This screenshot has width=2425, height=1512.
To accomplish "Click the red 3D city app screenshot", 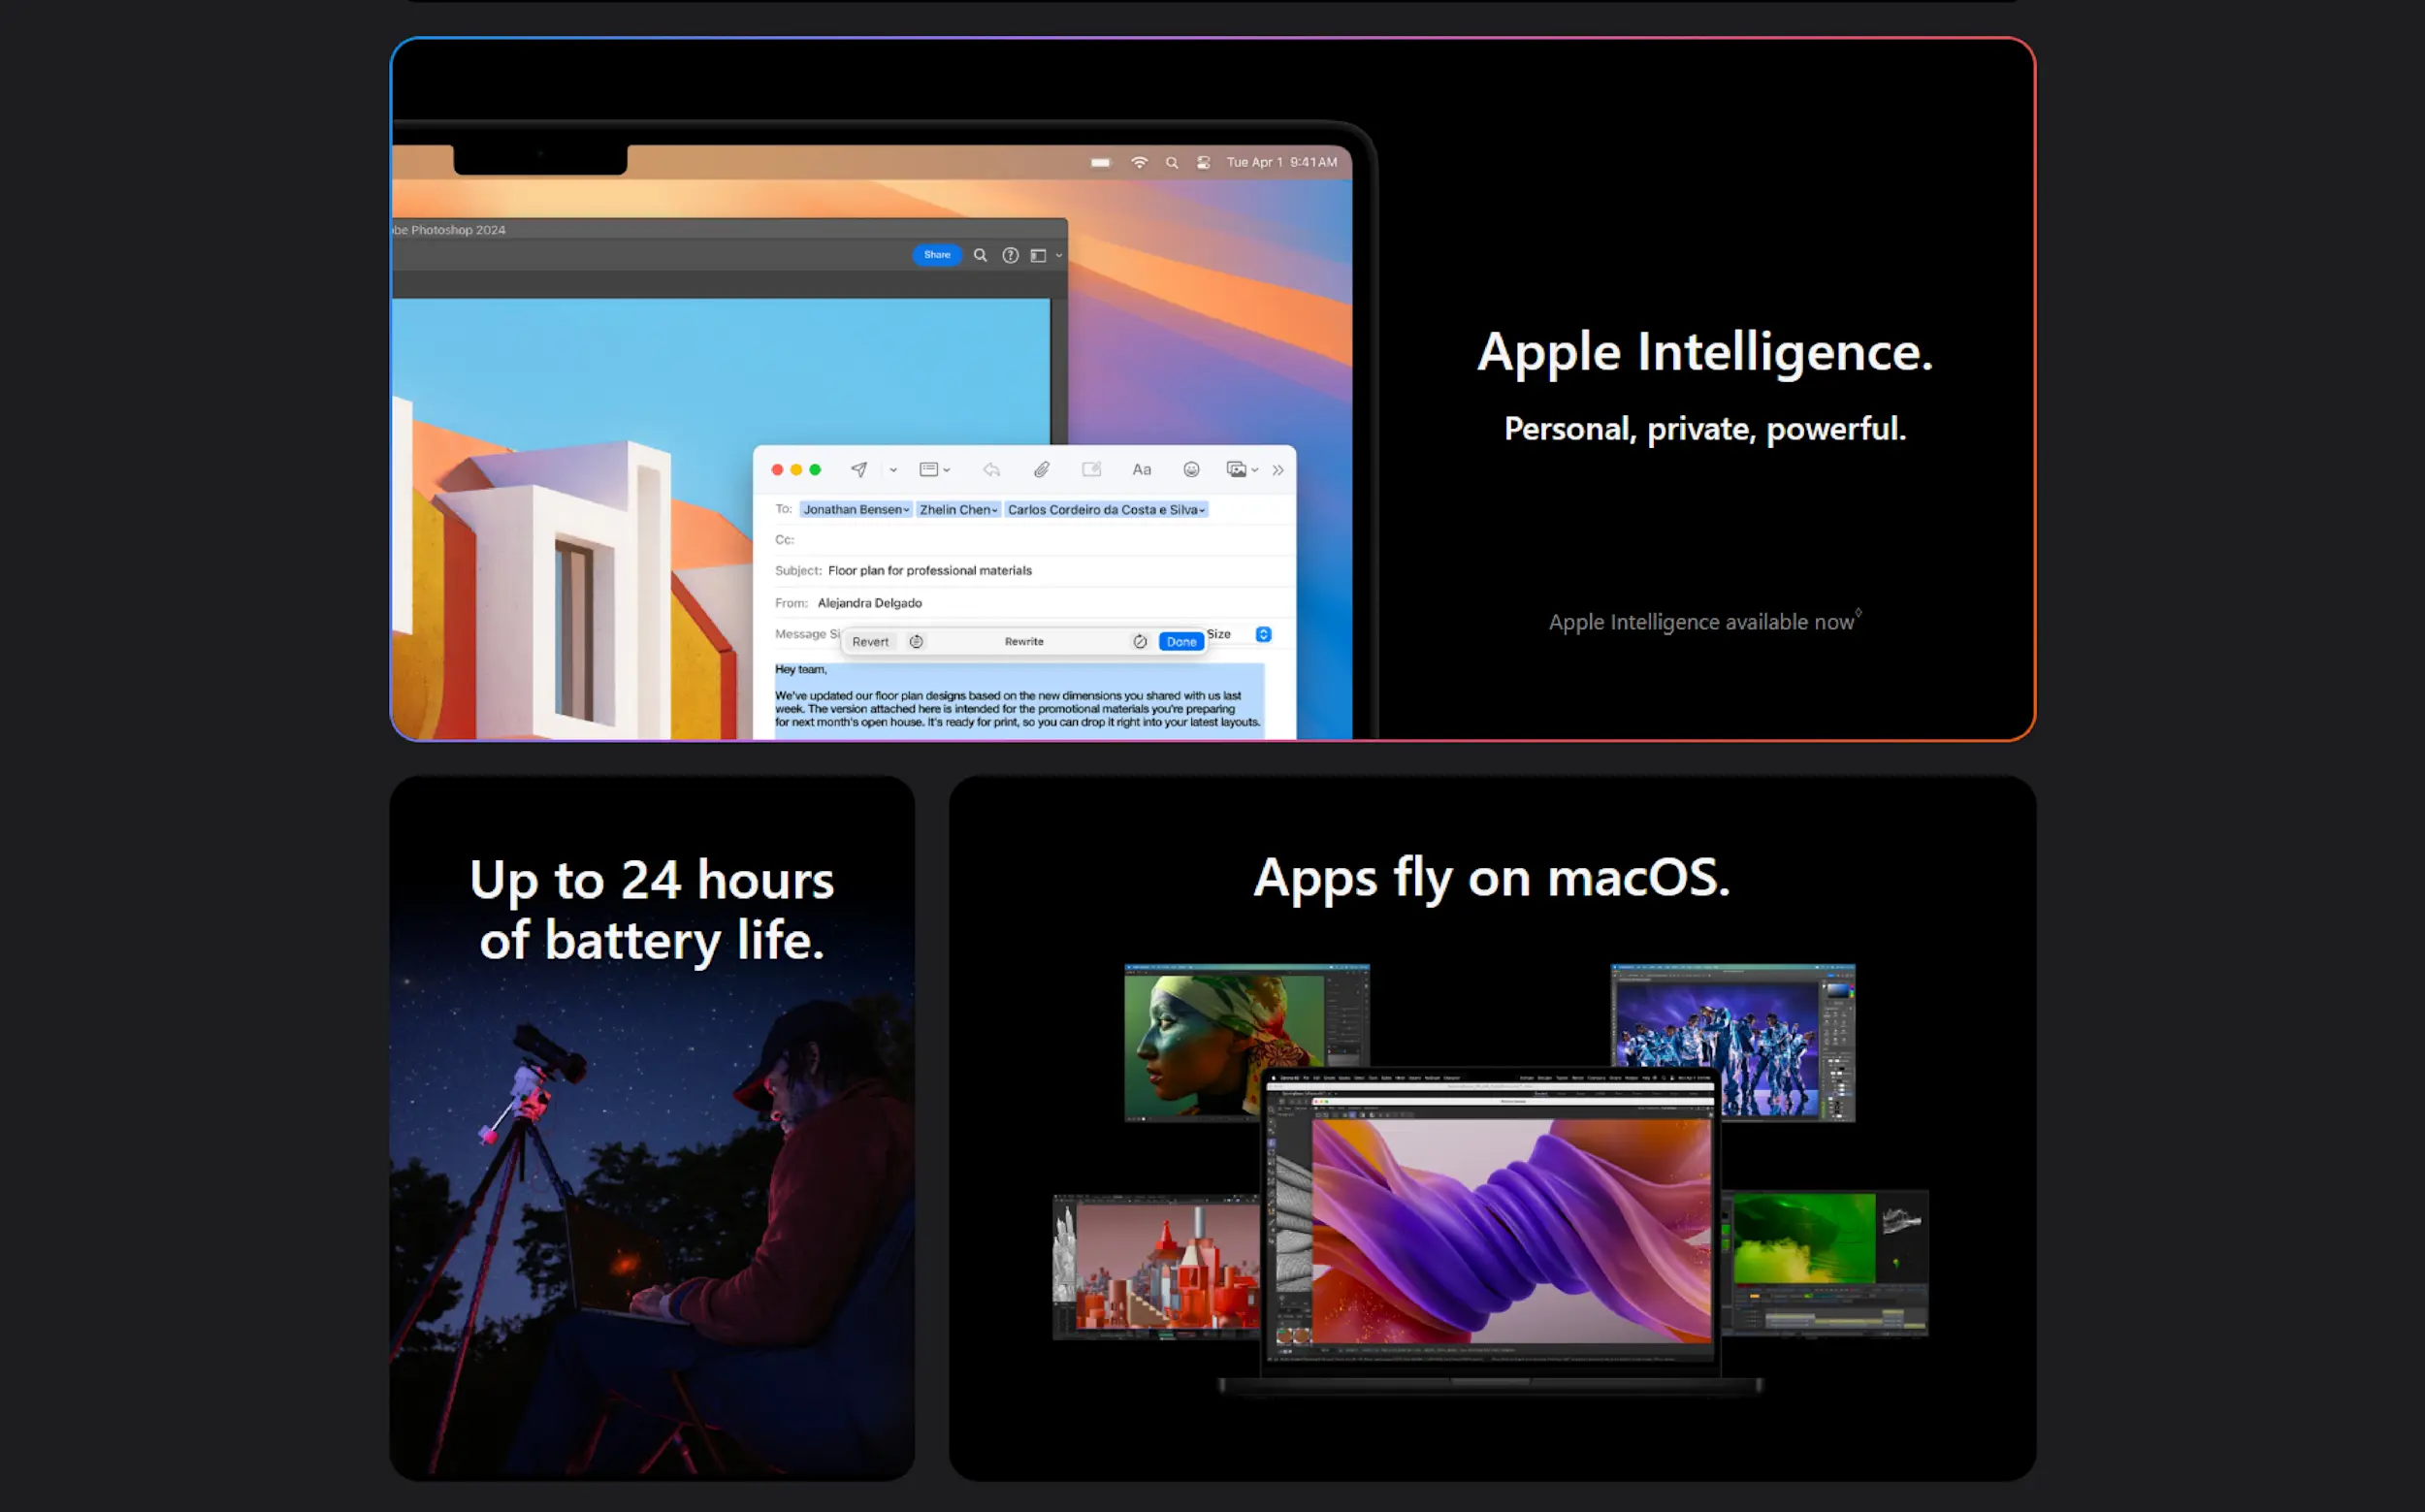I will click(x=1156, y=1266).
